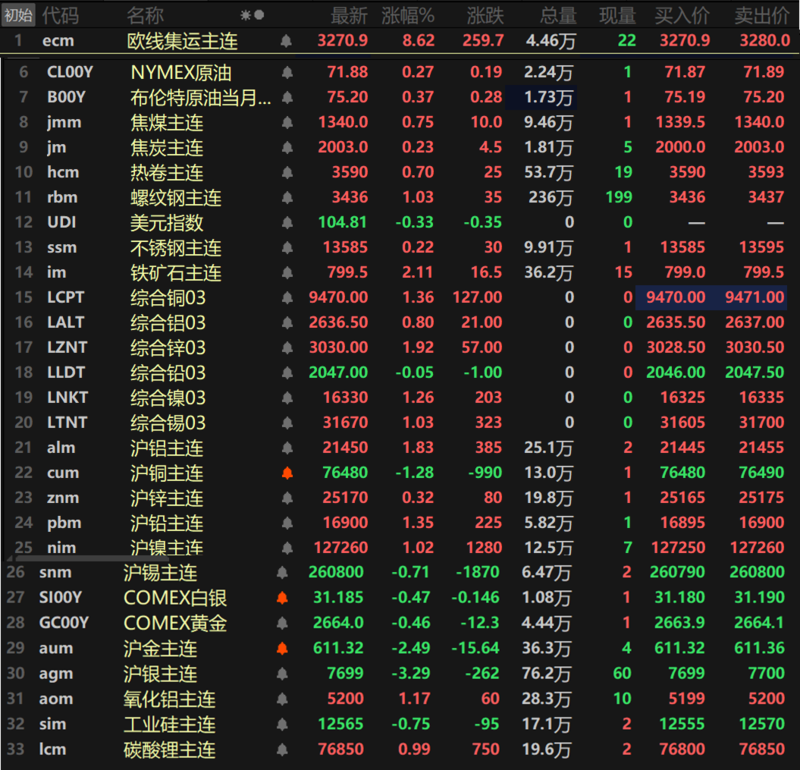Click the bell icon for 工业硅主连
Image resolution: width=800 pixels, height=770 pixels.
tap(282, 724)
